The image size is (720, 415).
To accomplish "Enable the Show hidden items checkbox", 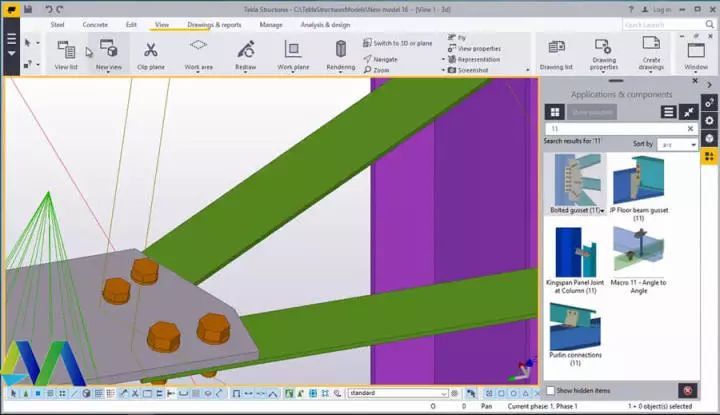I will click(x=551, y=390).
